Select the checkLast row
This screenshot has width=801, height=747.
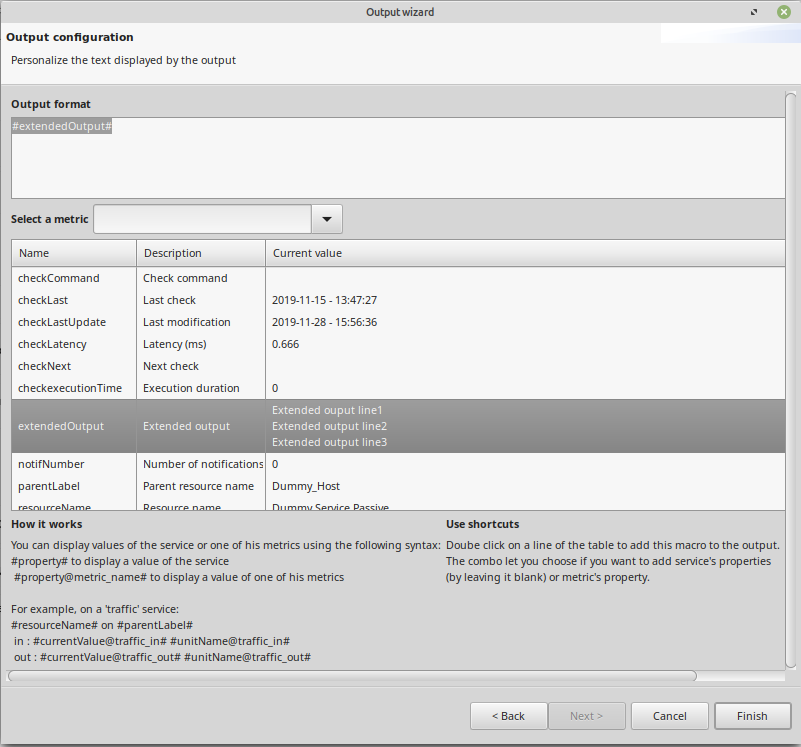pyautogui.click(x=398, y=300)
